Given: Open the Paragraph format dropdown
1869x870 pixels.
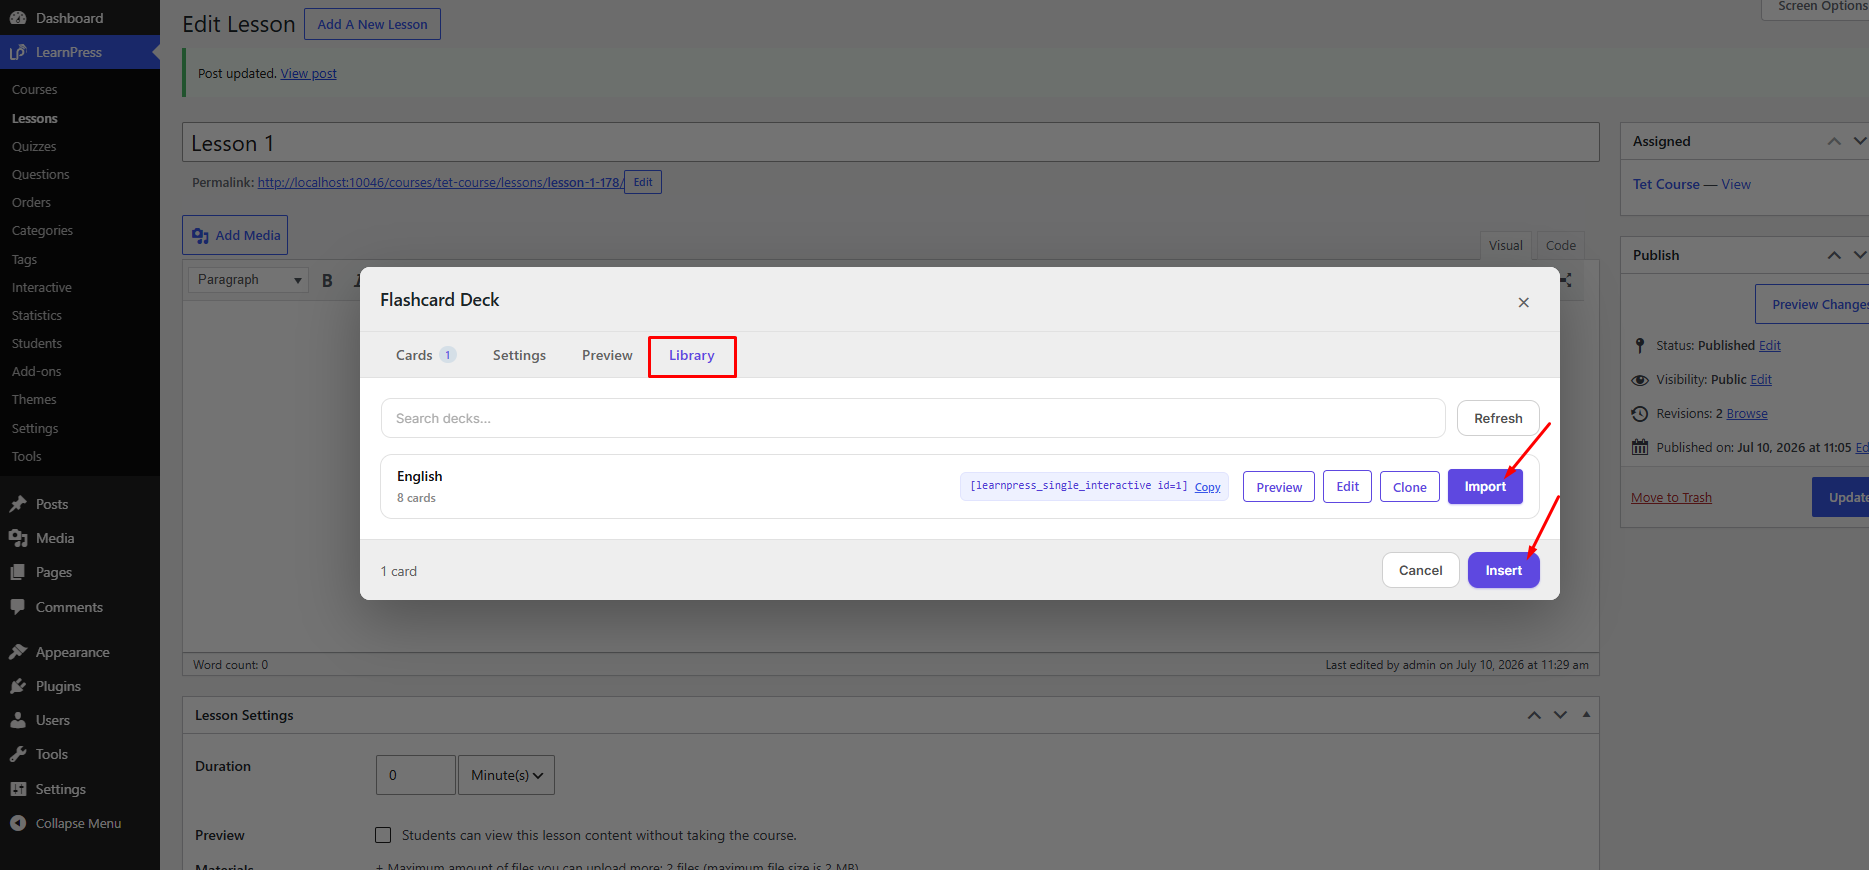Looking at the screenshot, I should click(248, 280).
